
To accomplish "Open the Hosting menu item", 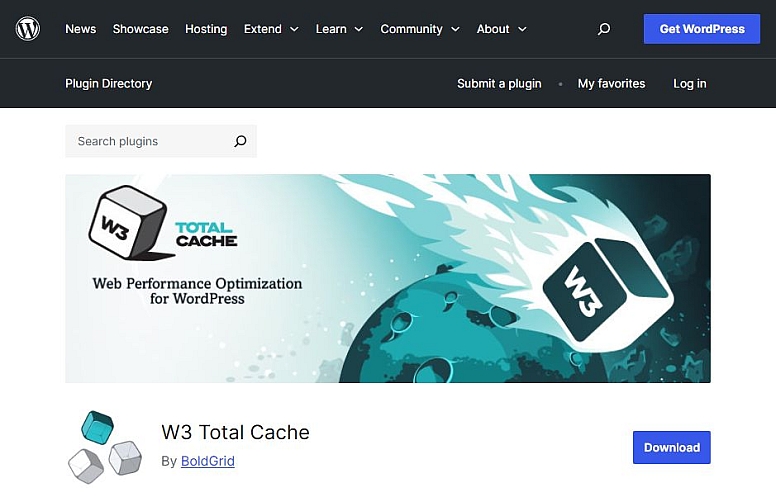I will 206,29.
